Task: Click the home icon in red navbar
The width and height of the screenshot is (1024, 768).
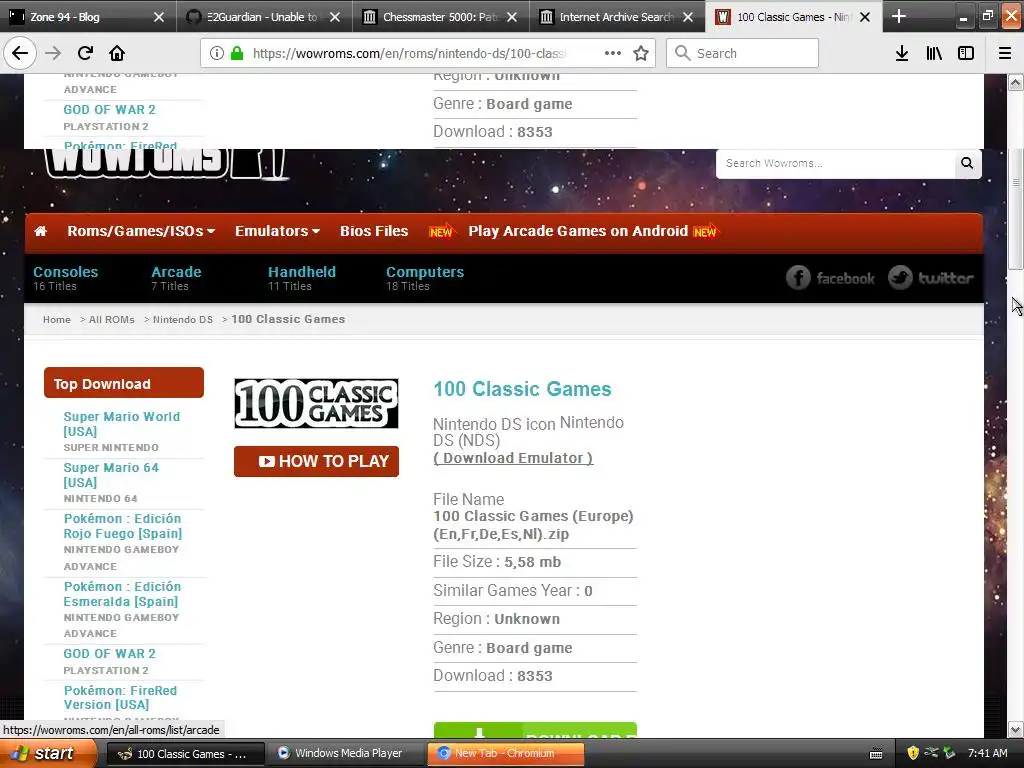Action: click(x=40, y=231)
